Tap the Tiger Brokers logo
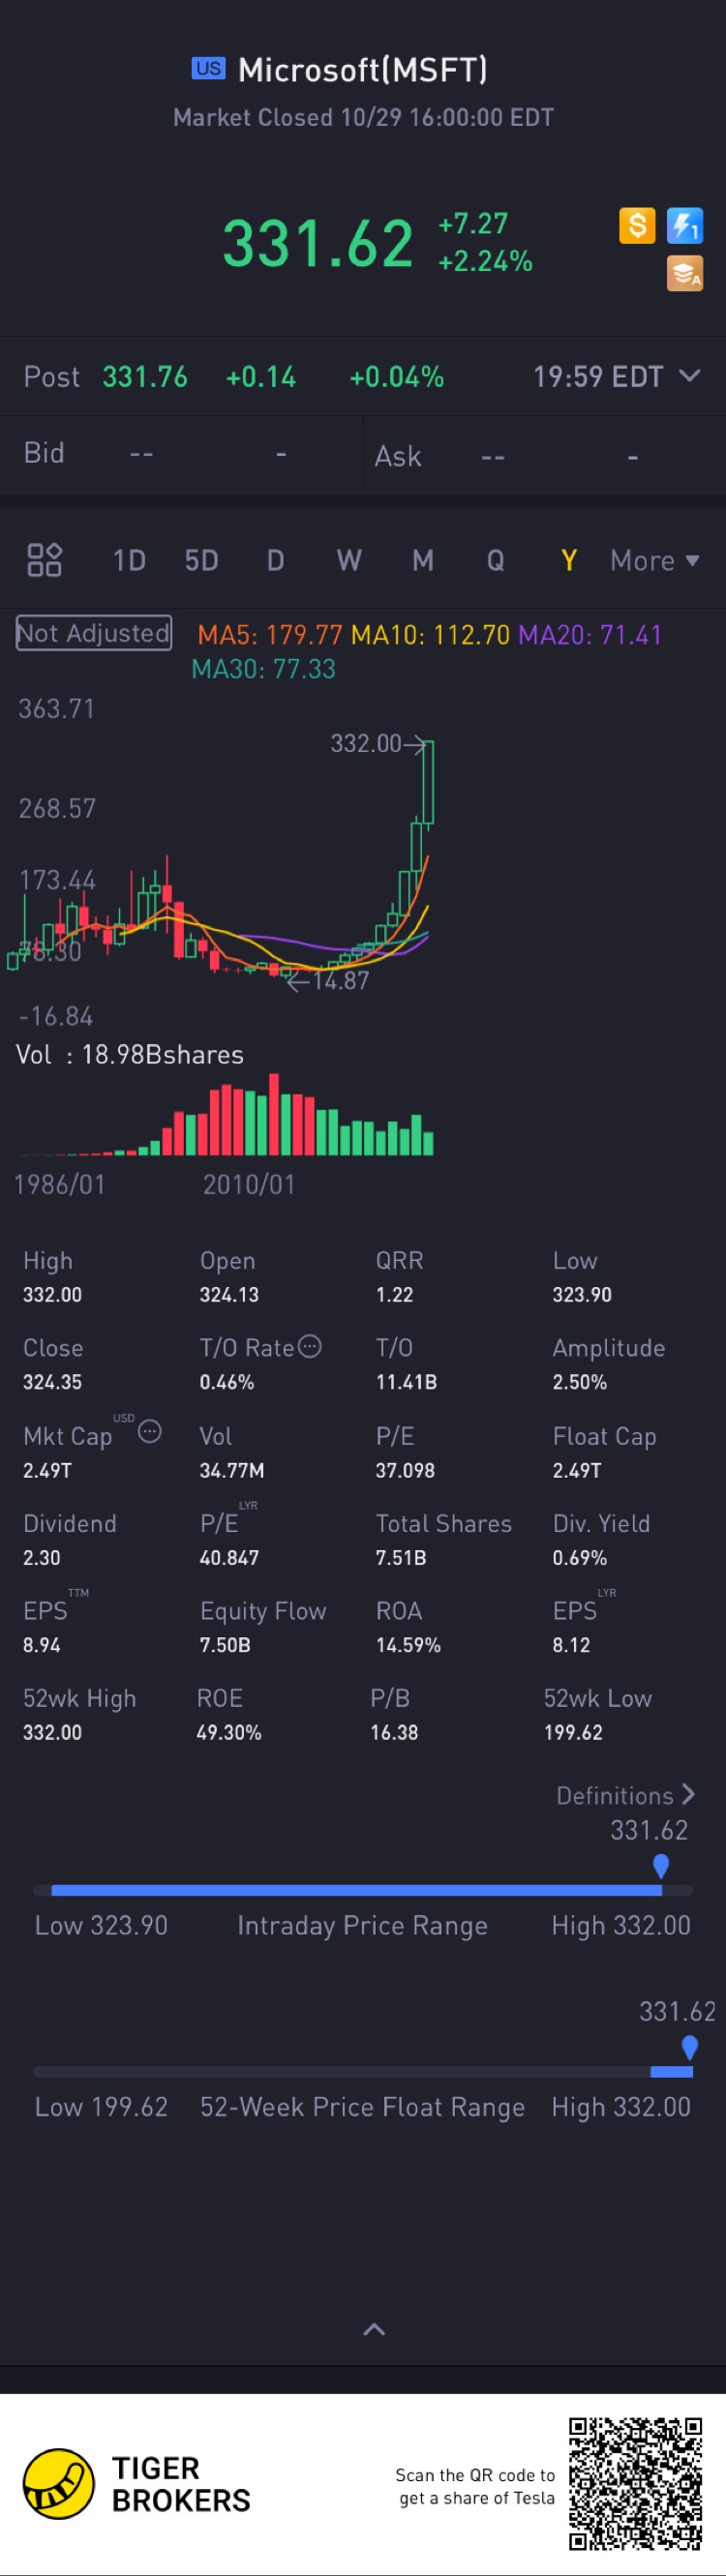 pos(59,2484)
